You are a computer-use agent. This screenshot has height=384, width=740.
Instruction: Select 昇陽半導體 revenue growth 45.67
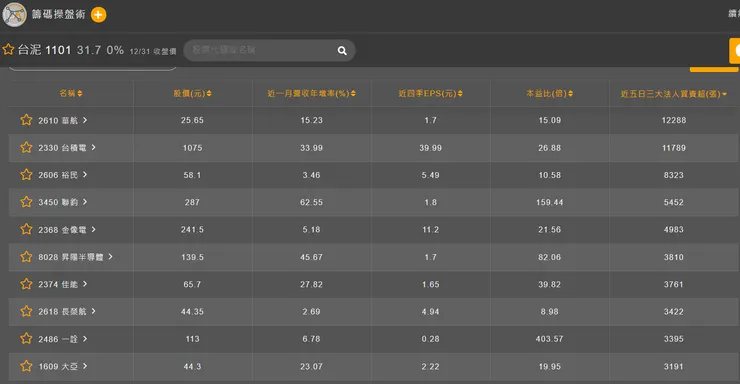pos(311,257)
